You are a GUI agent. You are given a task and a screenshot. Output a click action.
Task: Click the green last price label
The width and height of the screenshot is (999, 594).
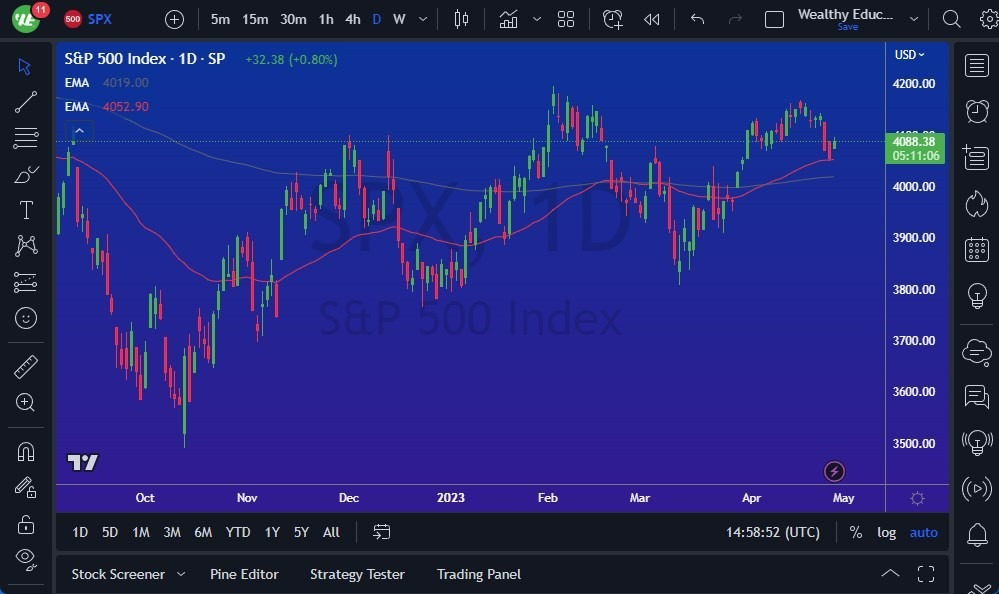point(916,150)
